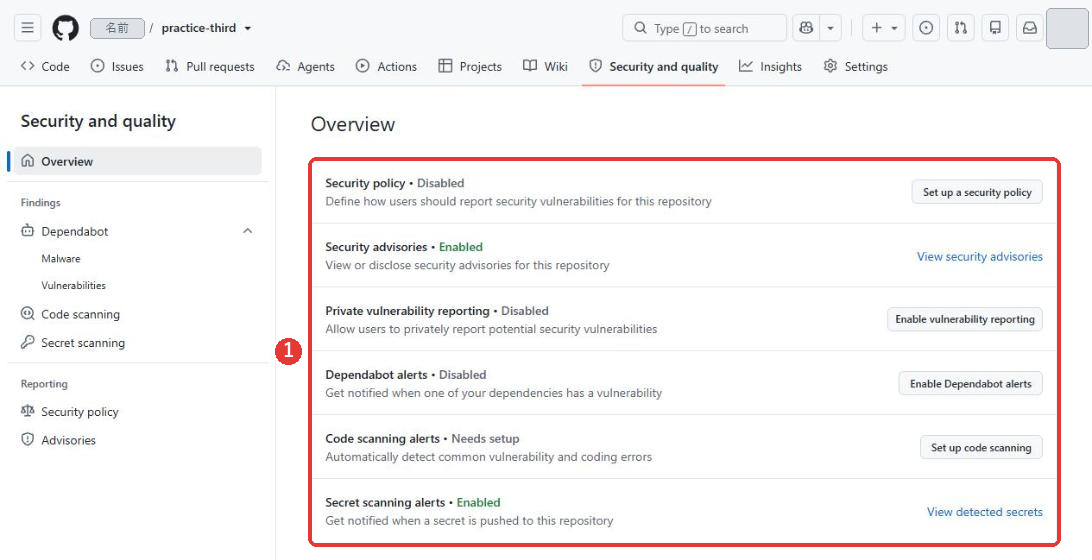Screen dimensions: 1092x560
Task: Click the Security policy row title
Action: coord(365,183)
